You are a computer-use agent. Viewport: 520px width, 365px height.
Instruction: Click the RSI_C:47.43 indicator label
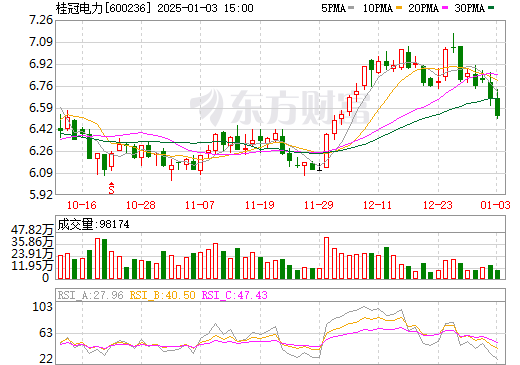[x=235, y=295]
